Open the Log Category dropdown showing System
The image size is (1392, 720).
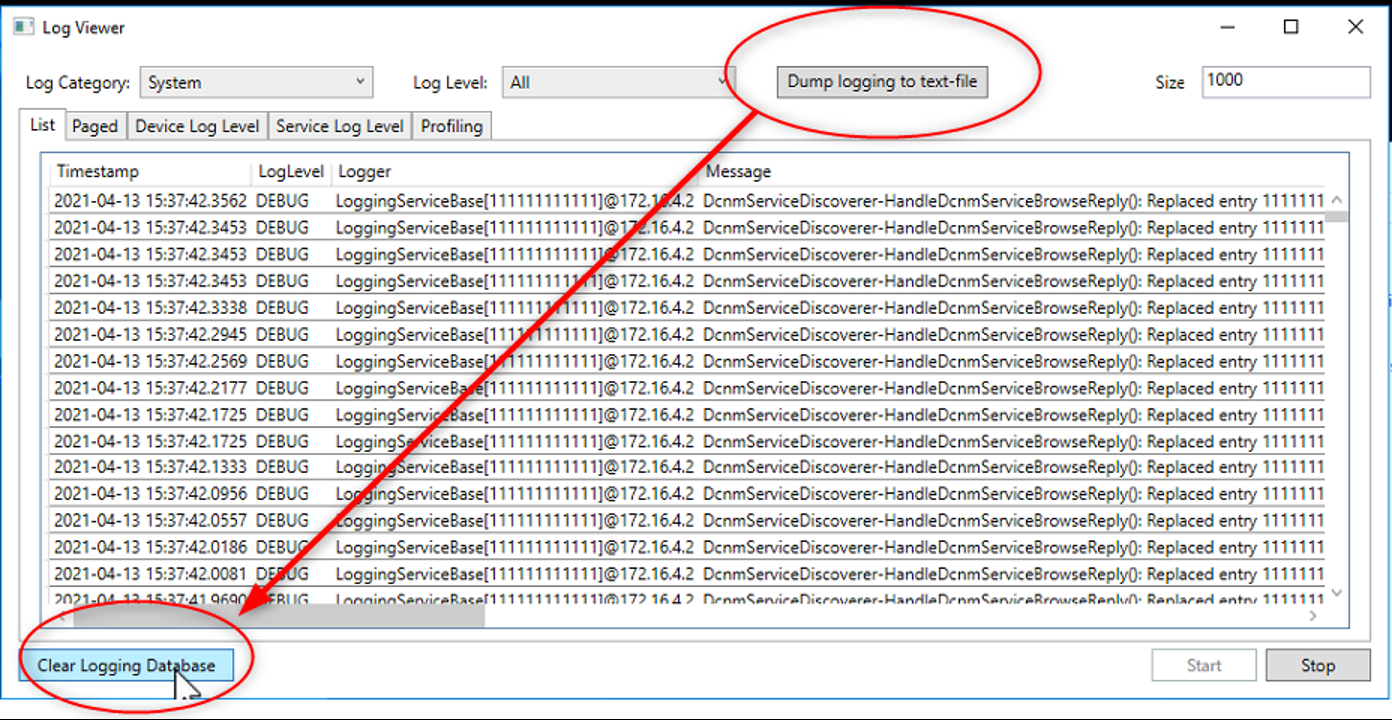[257, 83]
